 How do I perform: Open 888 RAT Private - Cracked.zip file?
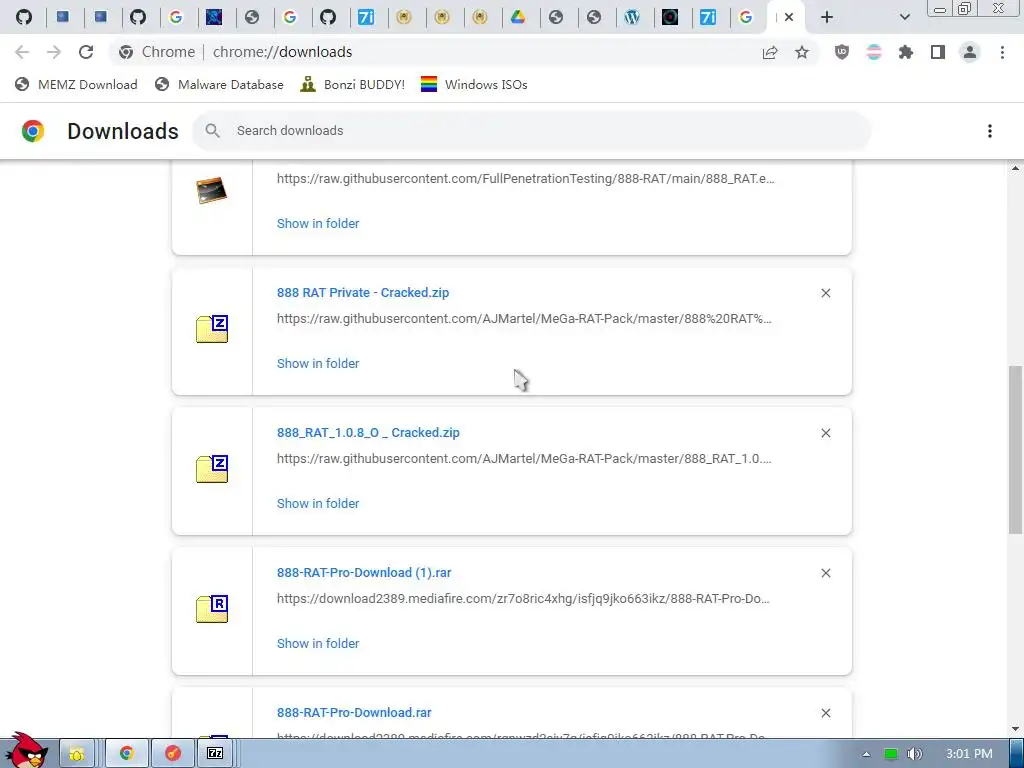coord(362,293)
